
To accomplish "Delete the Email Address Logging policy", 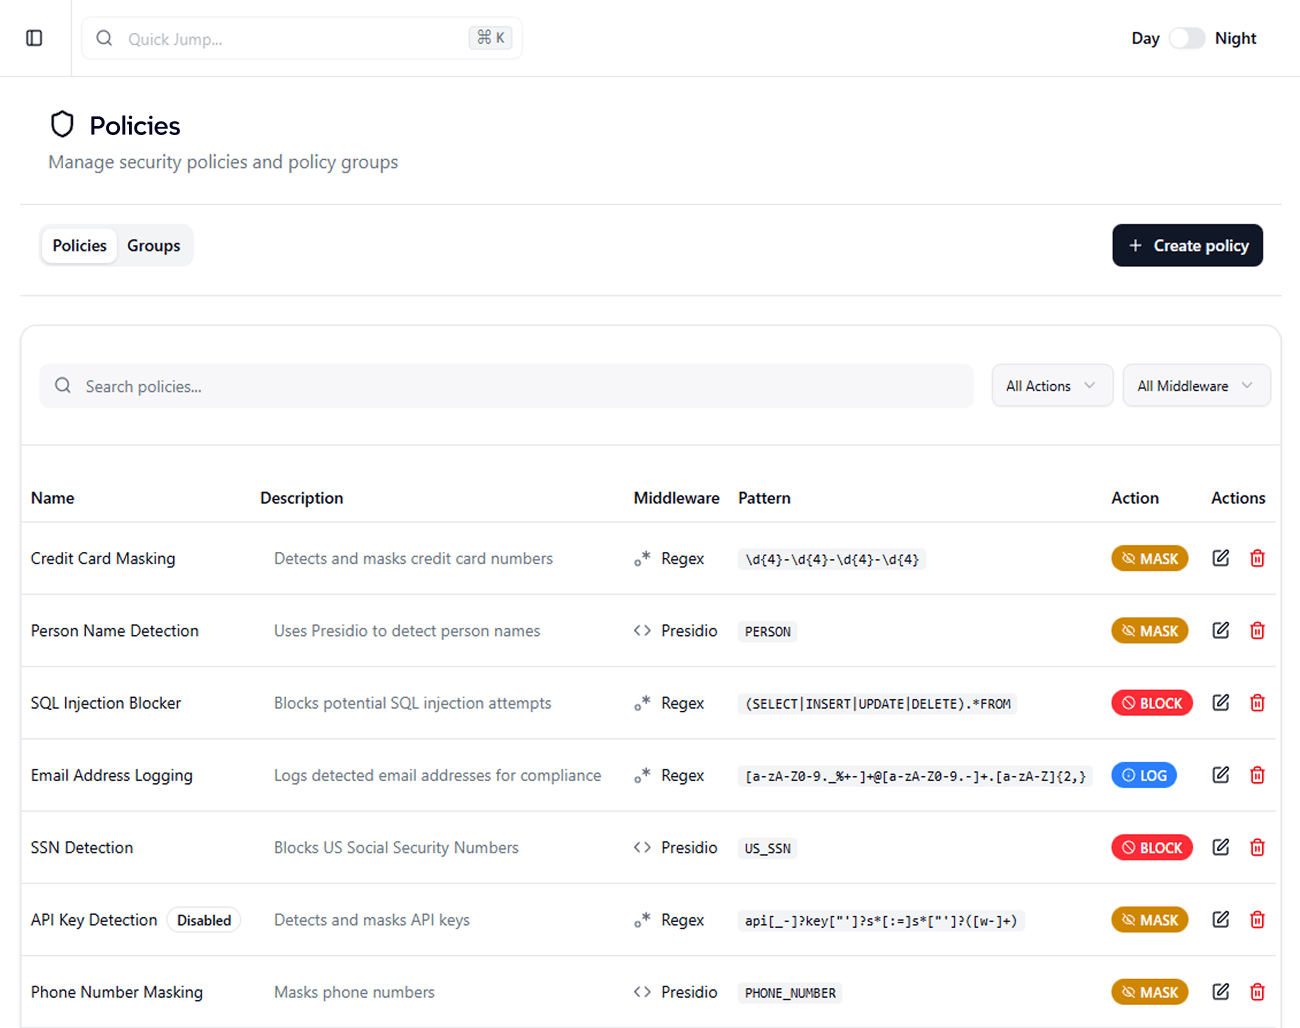I will coord(1257,774).
